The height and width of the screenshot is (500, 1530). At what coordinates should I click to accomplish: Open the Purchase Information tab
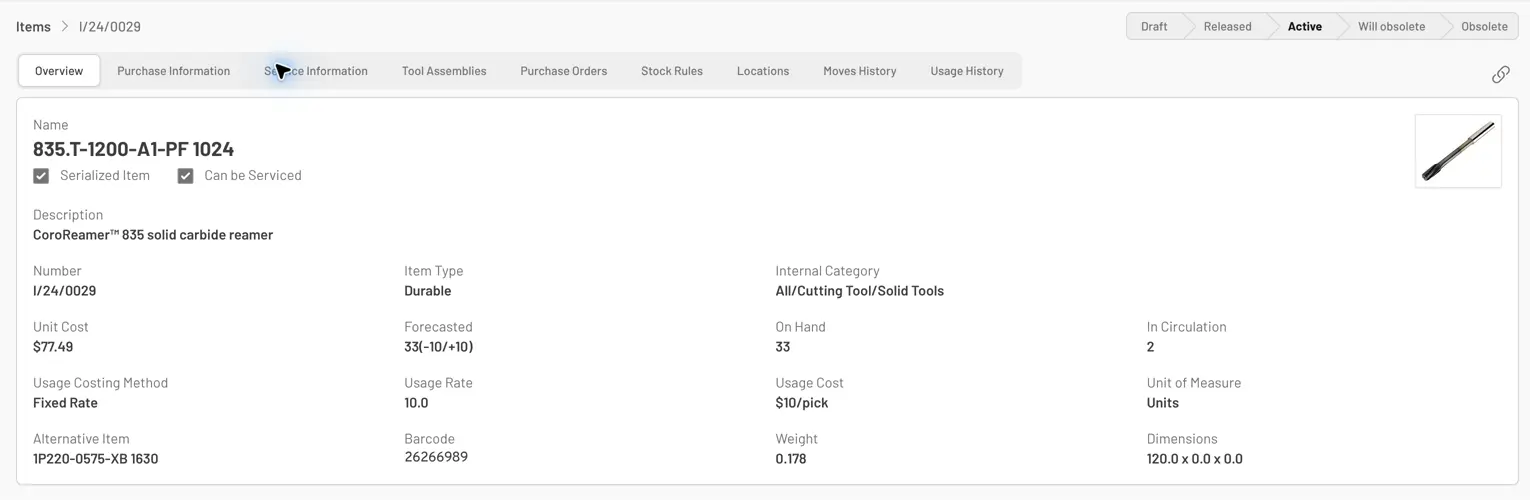click(174, 71)
